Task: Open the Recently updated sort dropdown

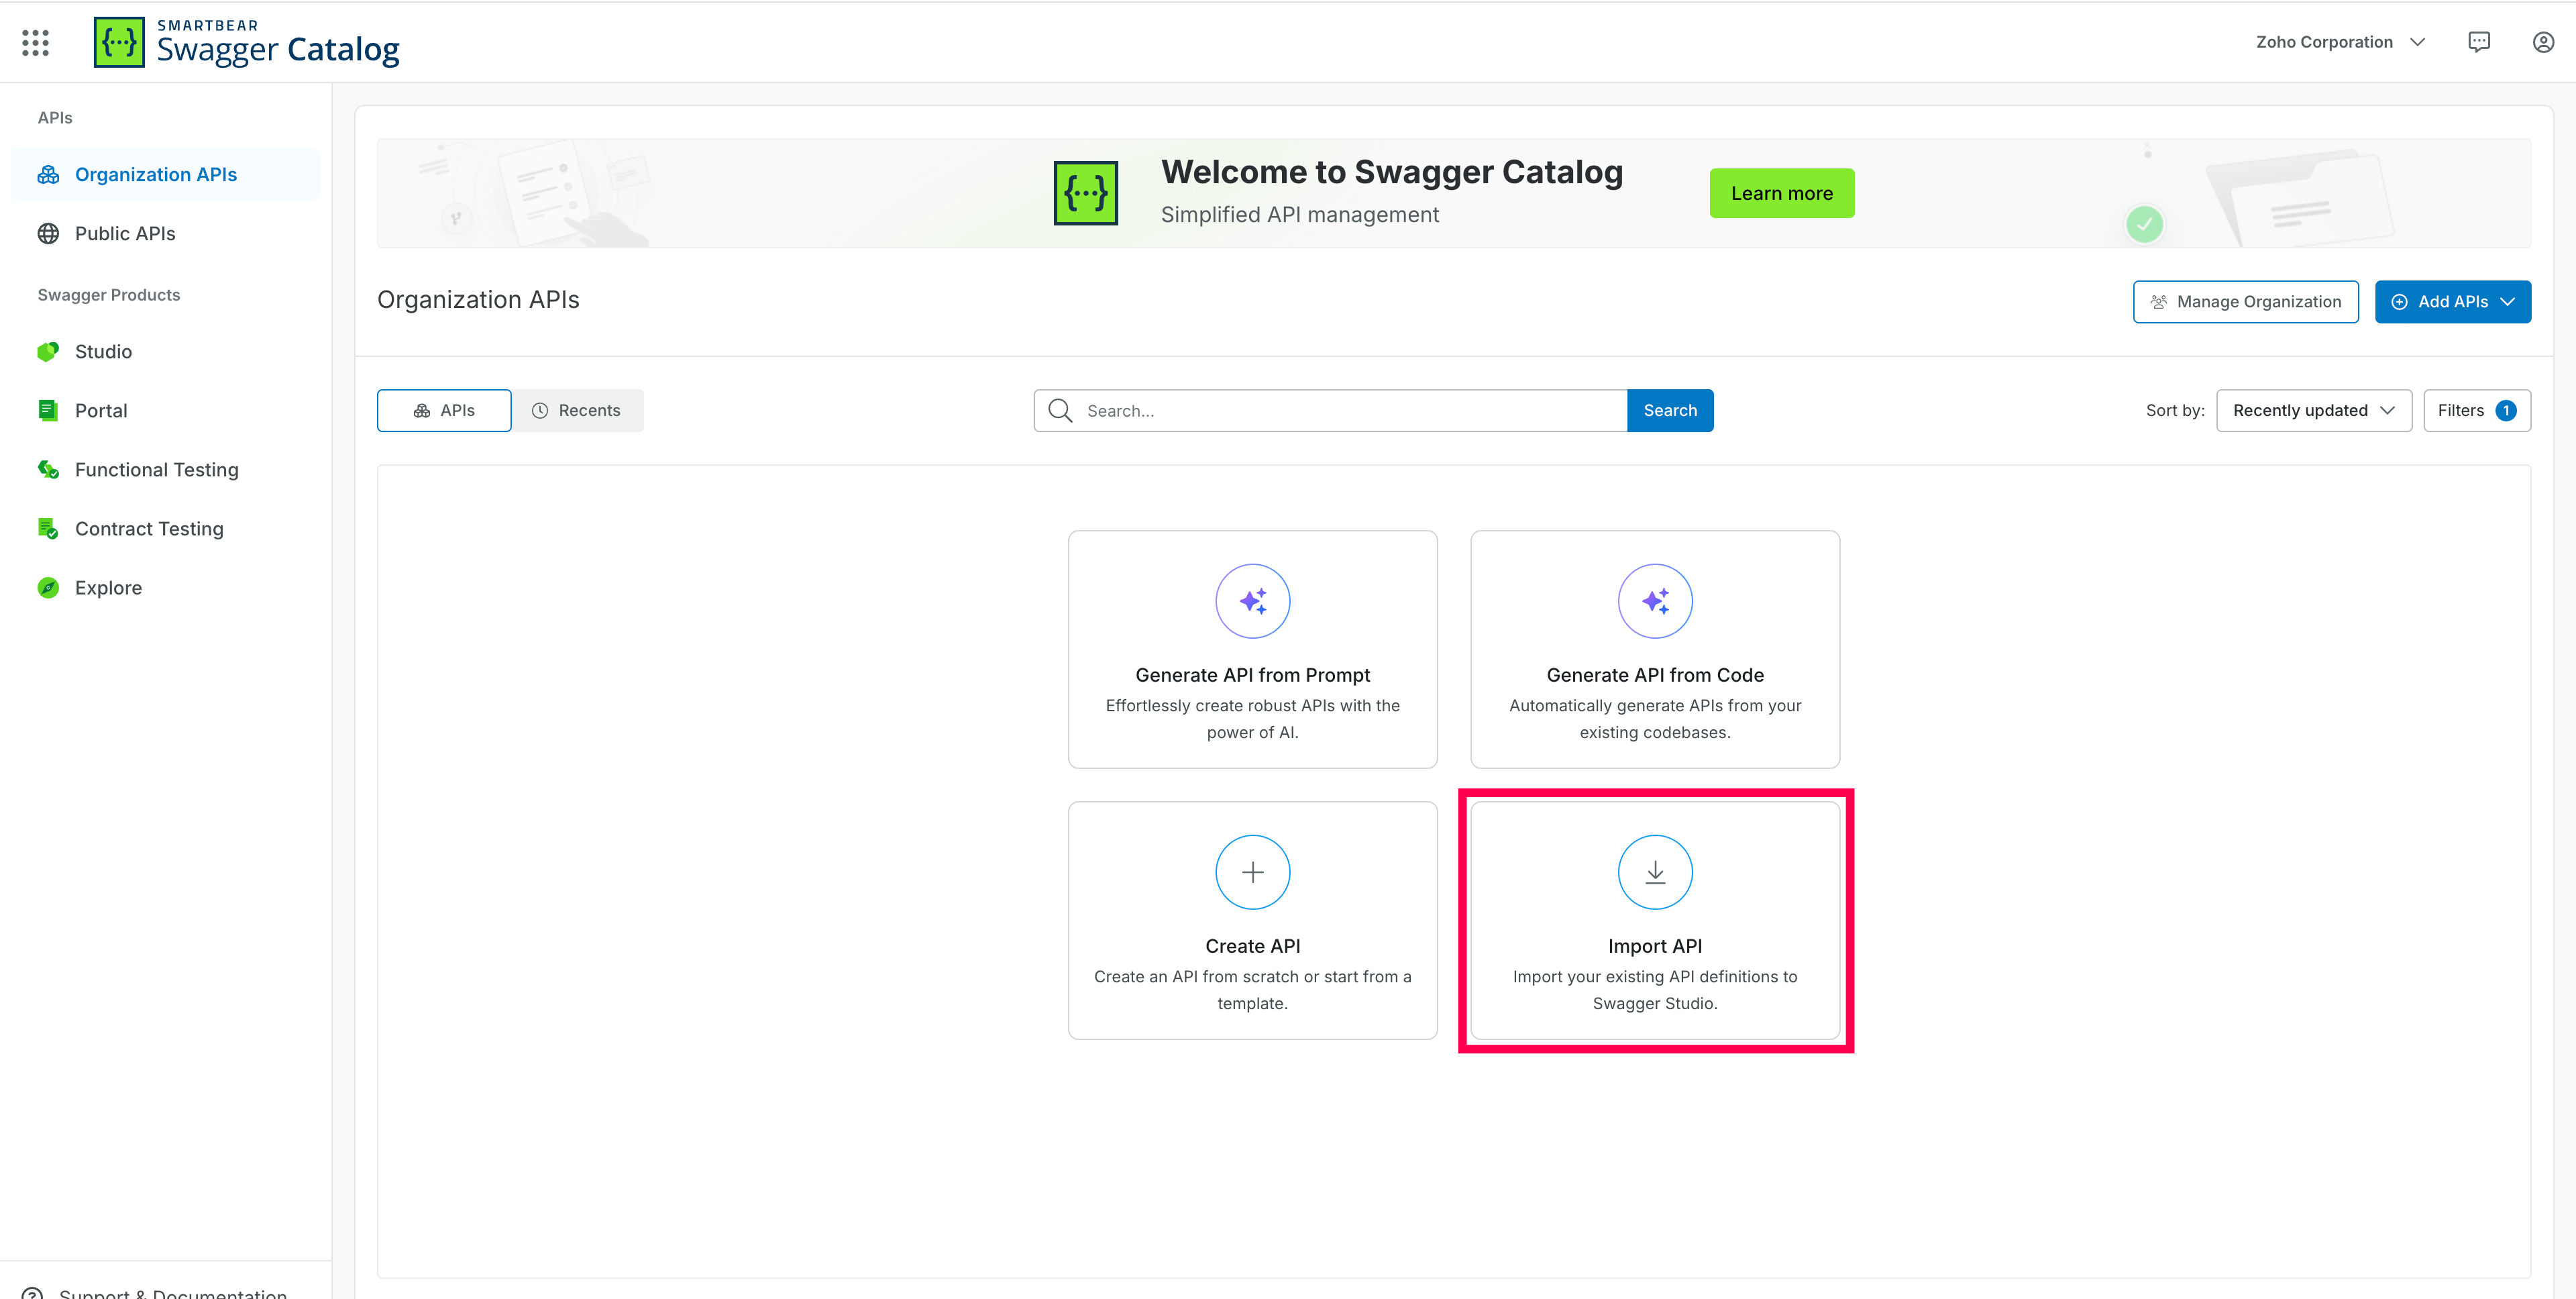Action: [2313, 411]
